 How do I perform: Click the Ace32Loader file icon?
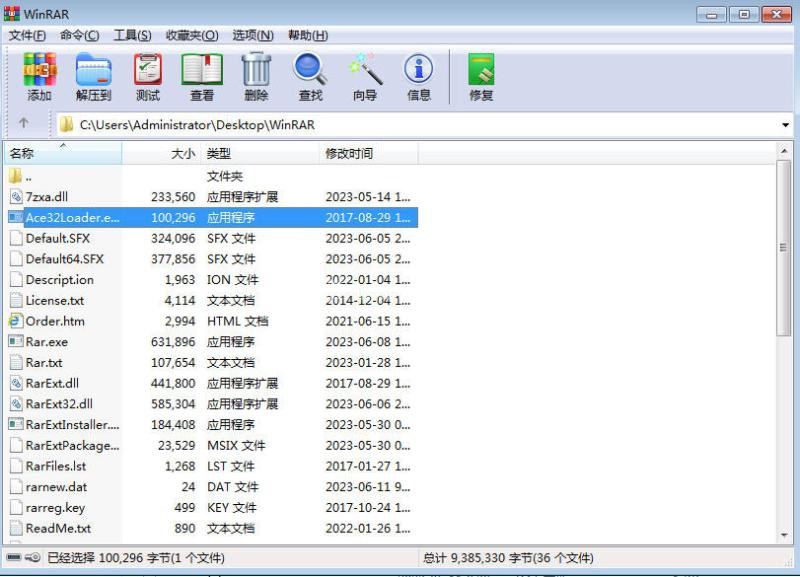pyautogui.click(x=16, y=217)
